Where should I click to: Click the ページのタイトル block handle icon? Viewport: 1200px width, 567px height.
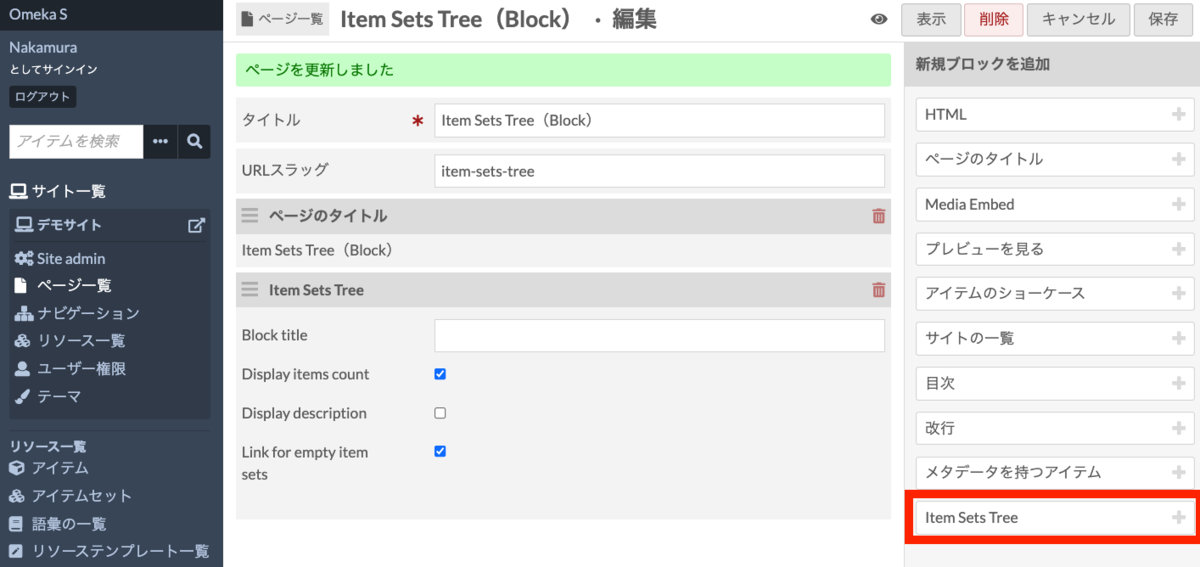[250, 216]
